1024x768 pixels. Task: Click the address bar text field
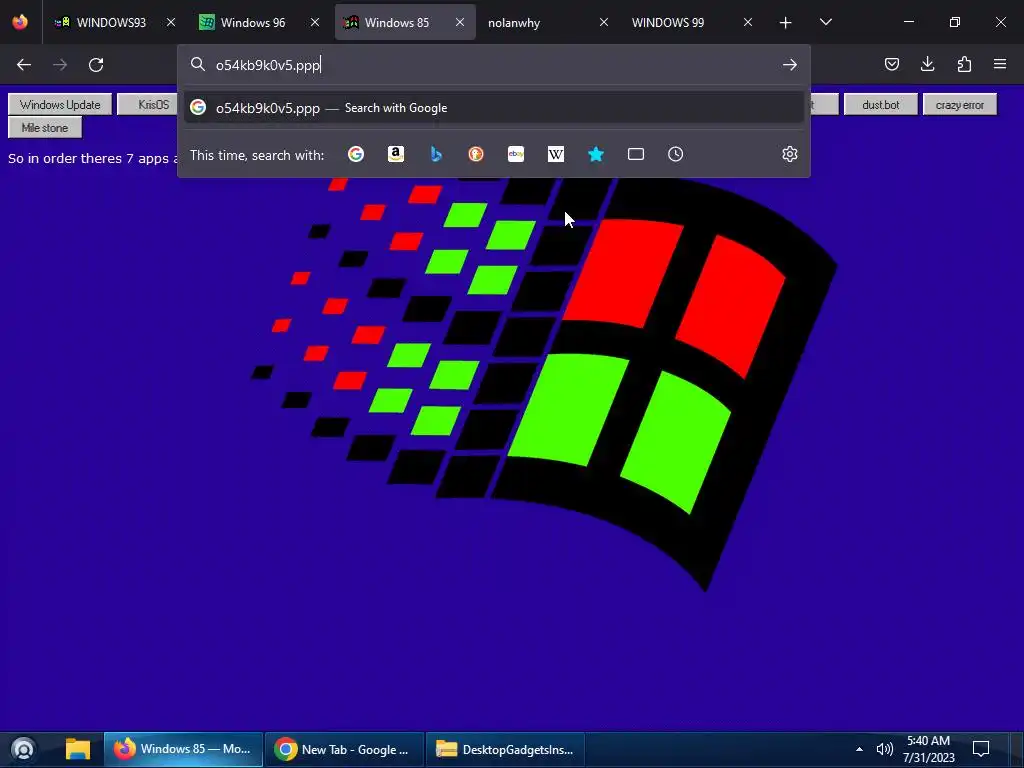(493, 65)
